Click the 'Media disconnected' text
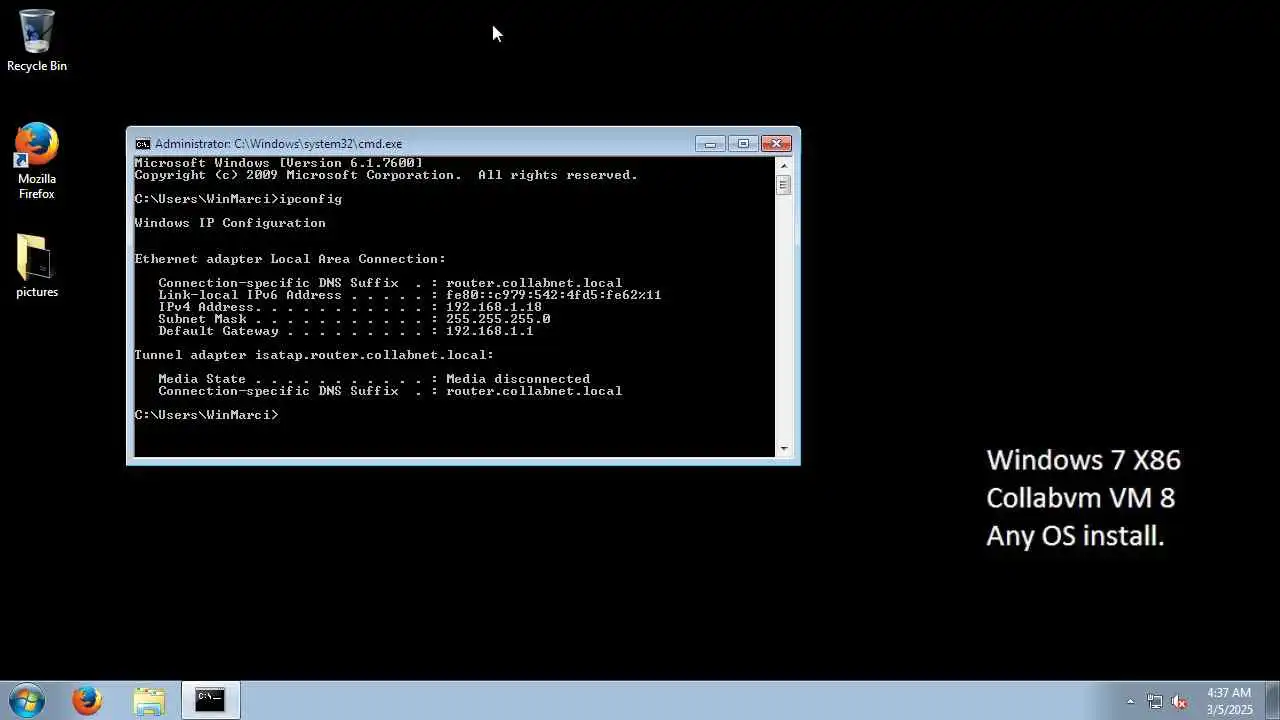1280x720 pixels. pos(518,379)
